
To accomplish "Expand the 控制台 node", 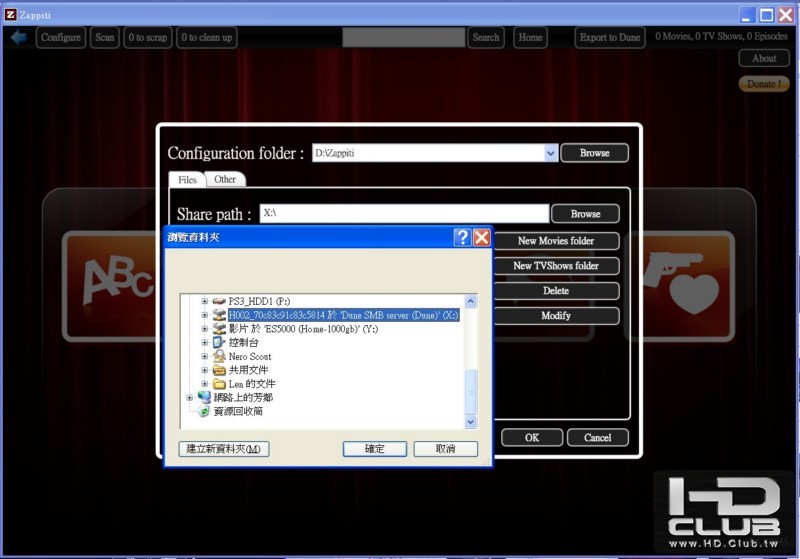I will click(205, 343).
